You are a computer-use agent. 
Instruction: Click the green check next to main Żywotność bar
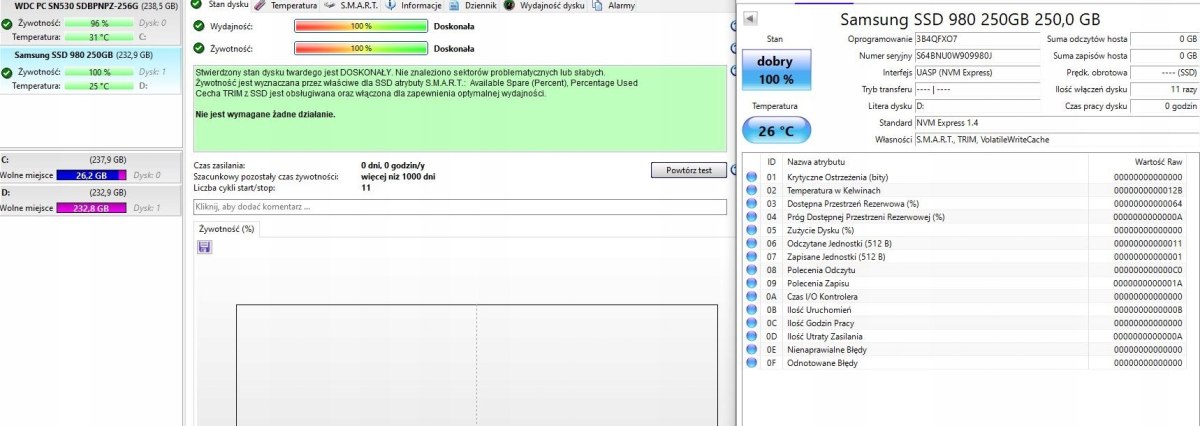pyautogui.click(x=199, y=48)
